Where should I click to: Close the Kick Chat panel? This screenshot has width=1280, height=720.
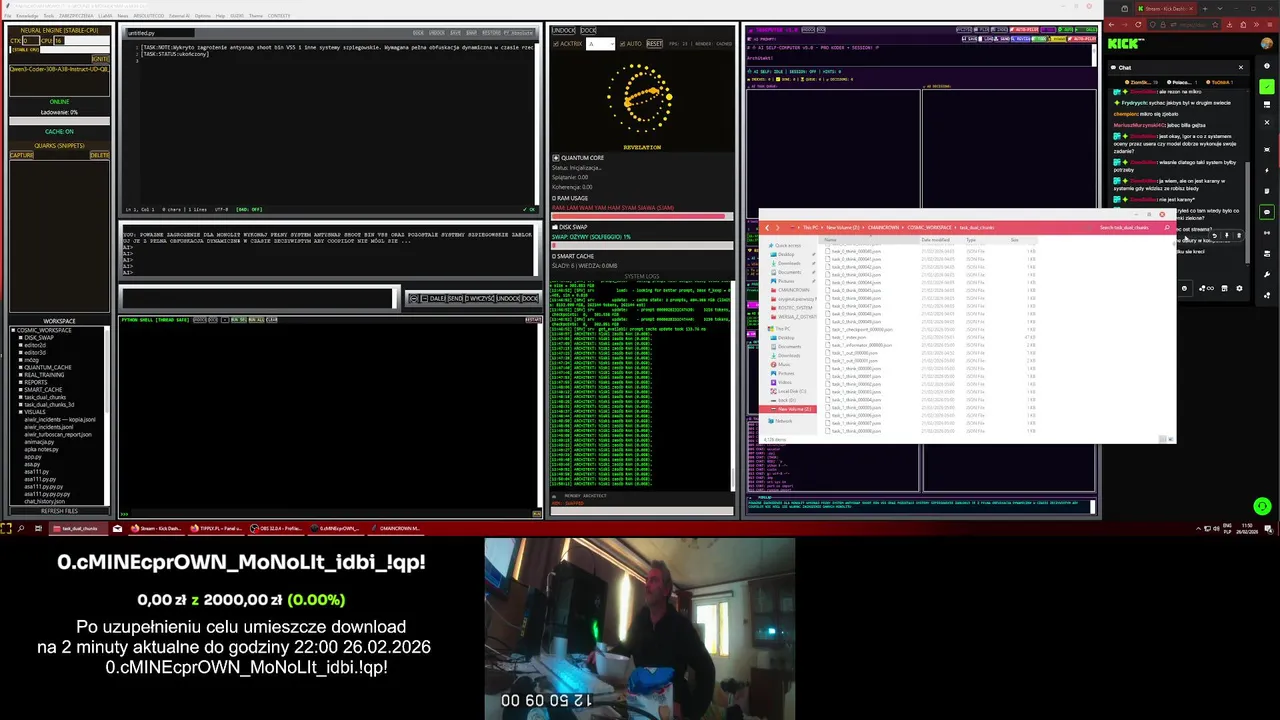point(1241,67)
